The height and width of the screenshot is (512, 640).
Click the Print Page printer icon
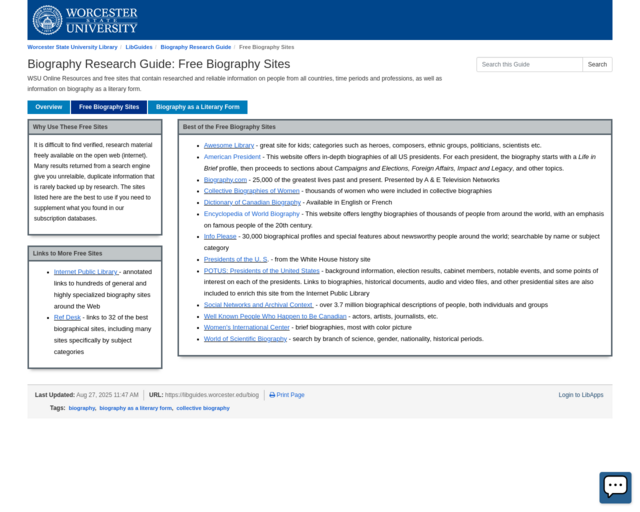click(x=272, y=395)
